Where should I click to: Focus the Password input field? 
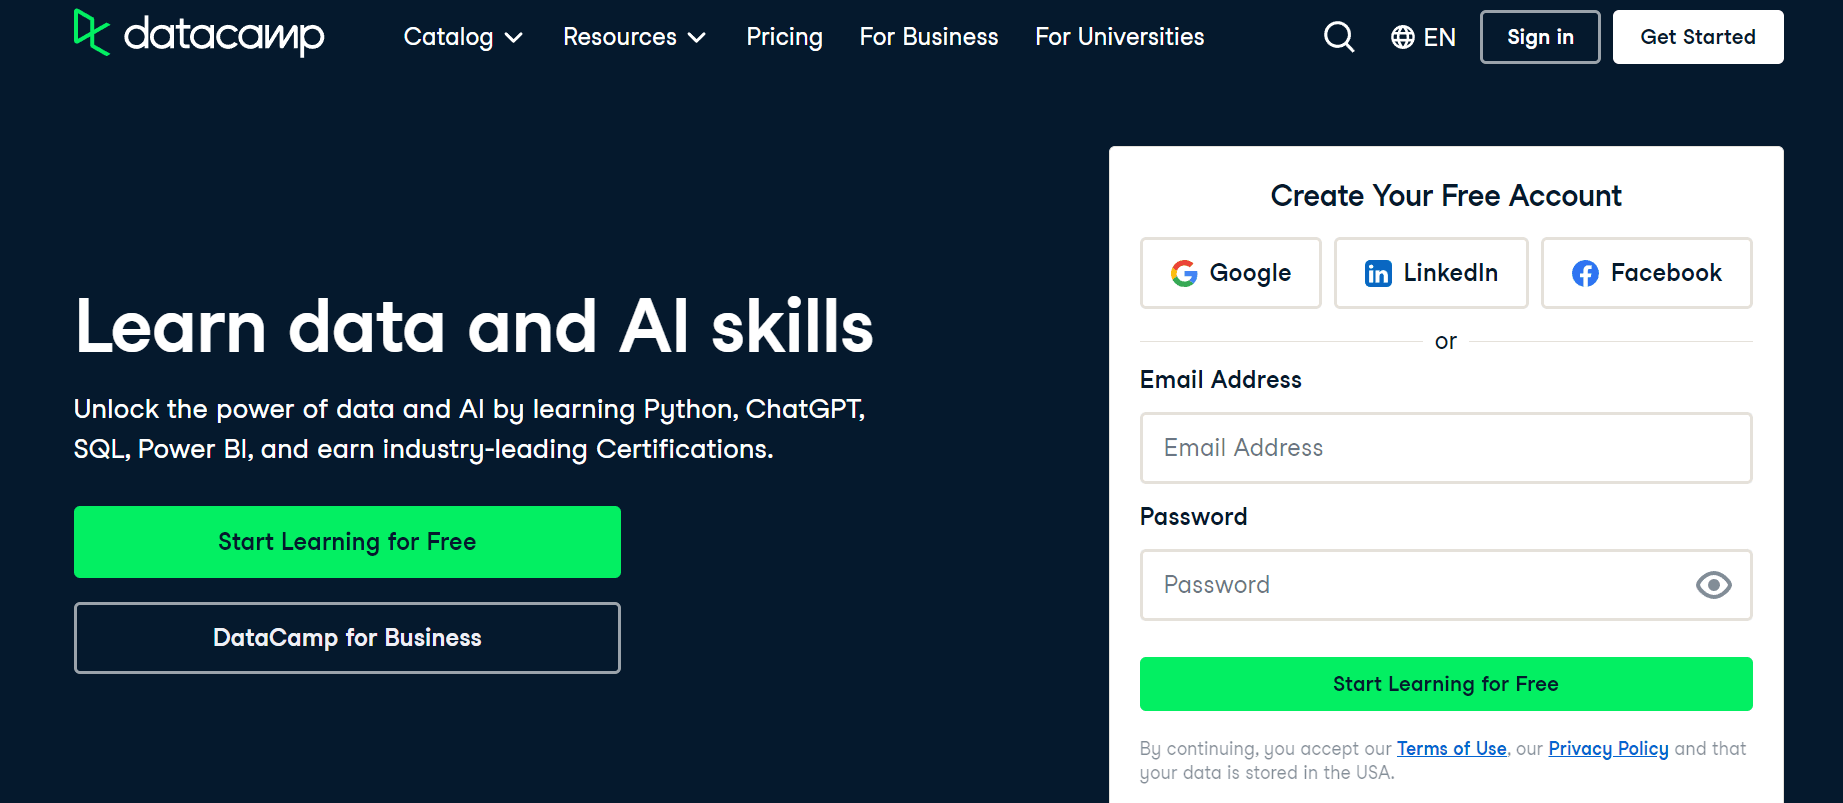tap(1446, 585)
